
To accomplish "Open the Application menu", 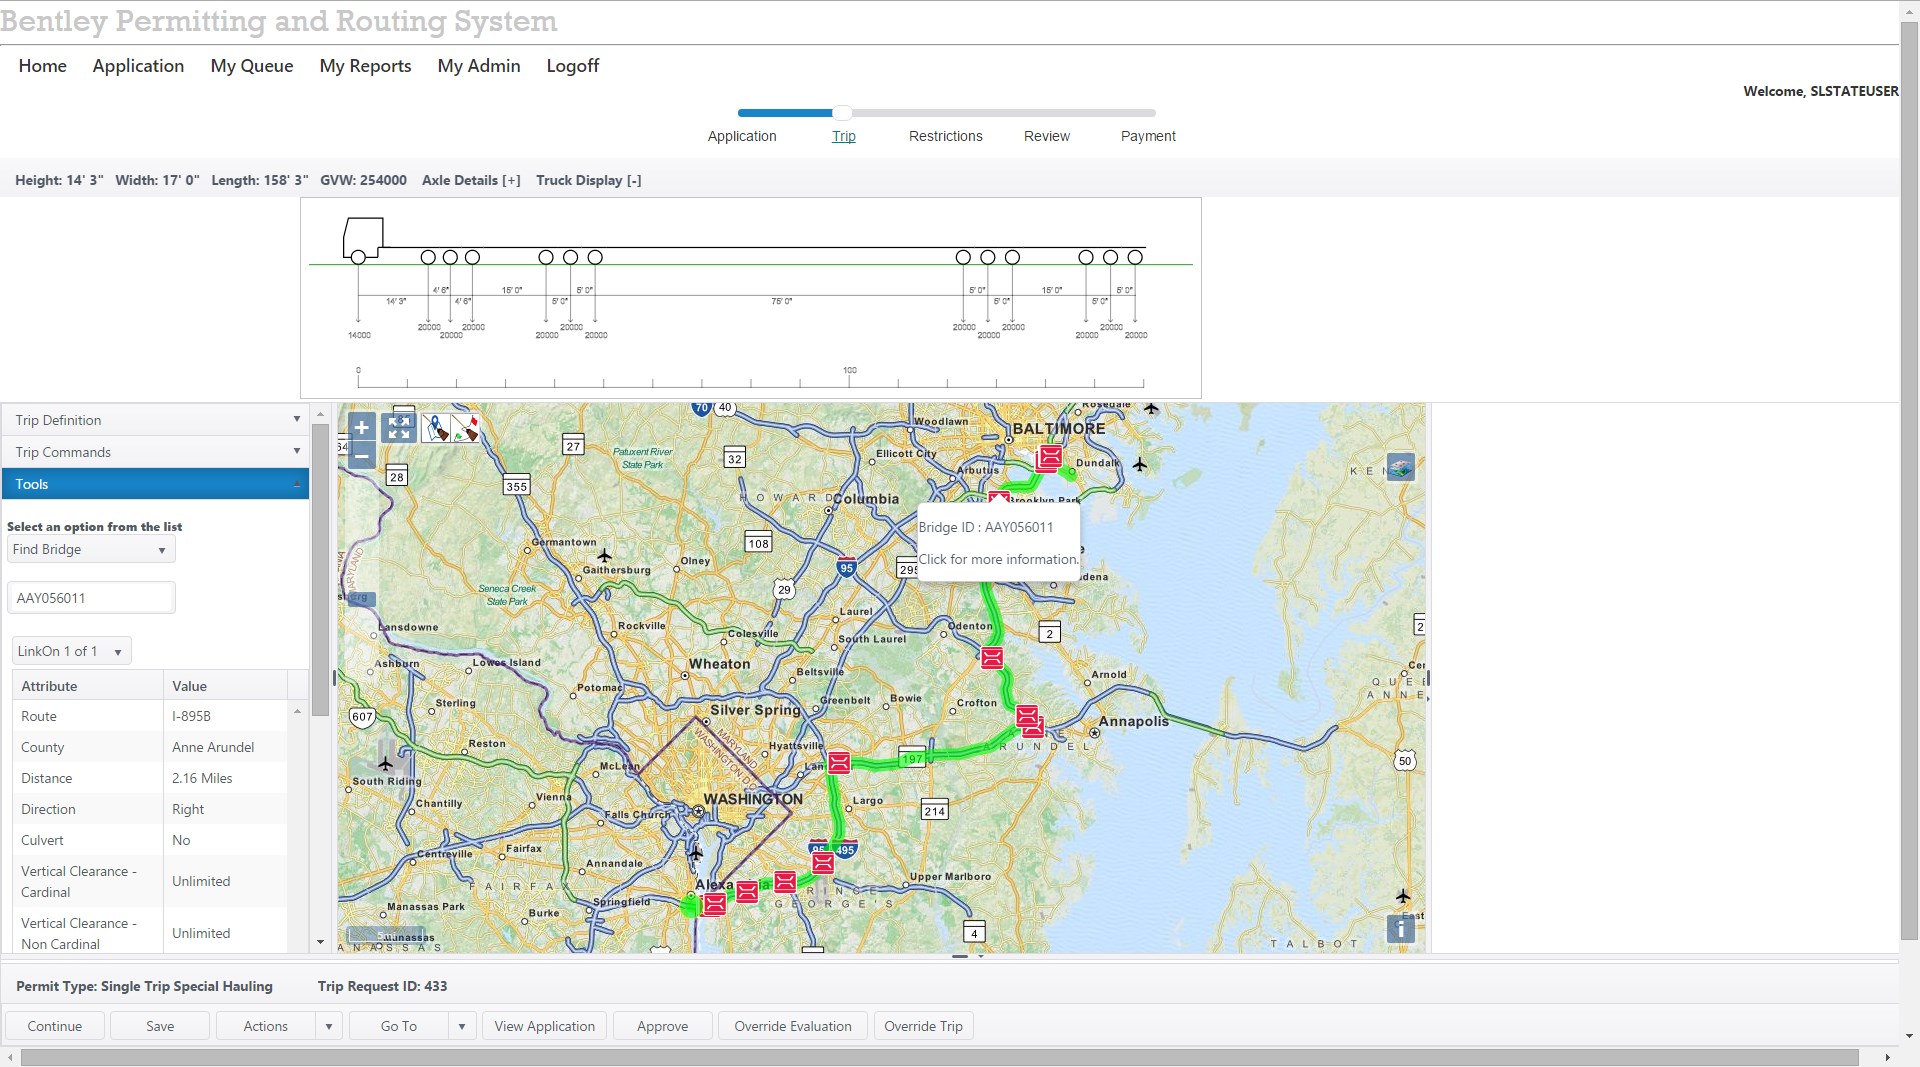I will (138, 66).
